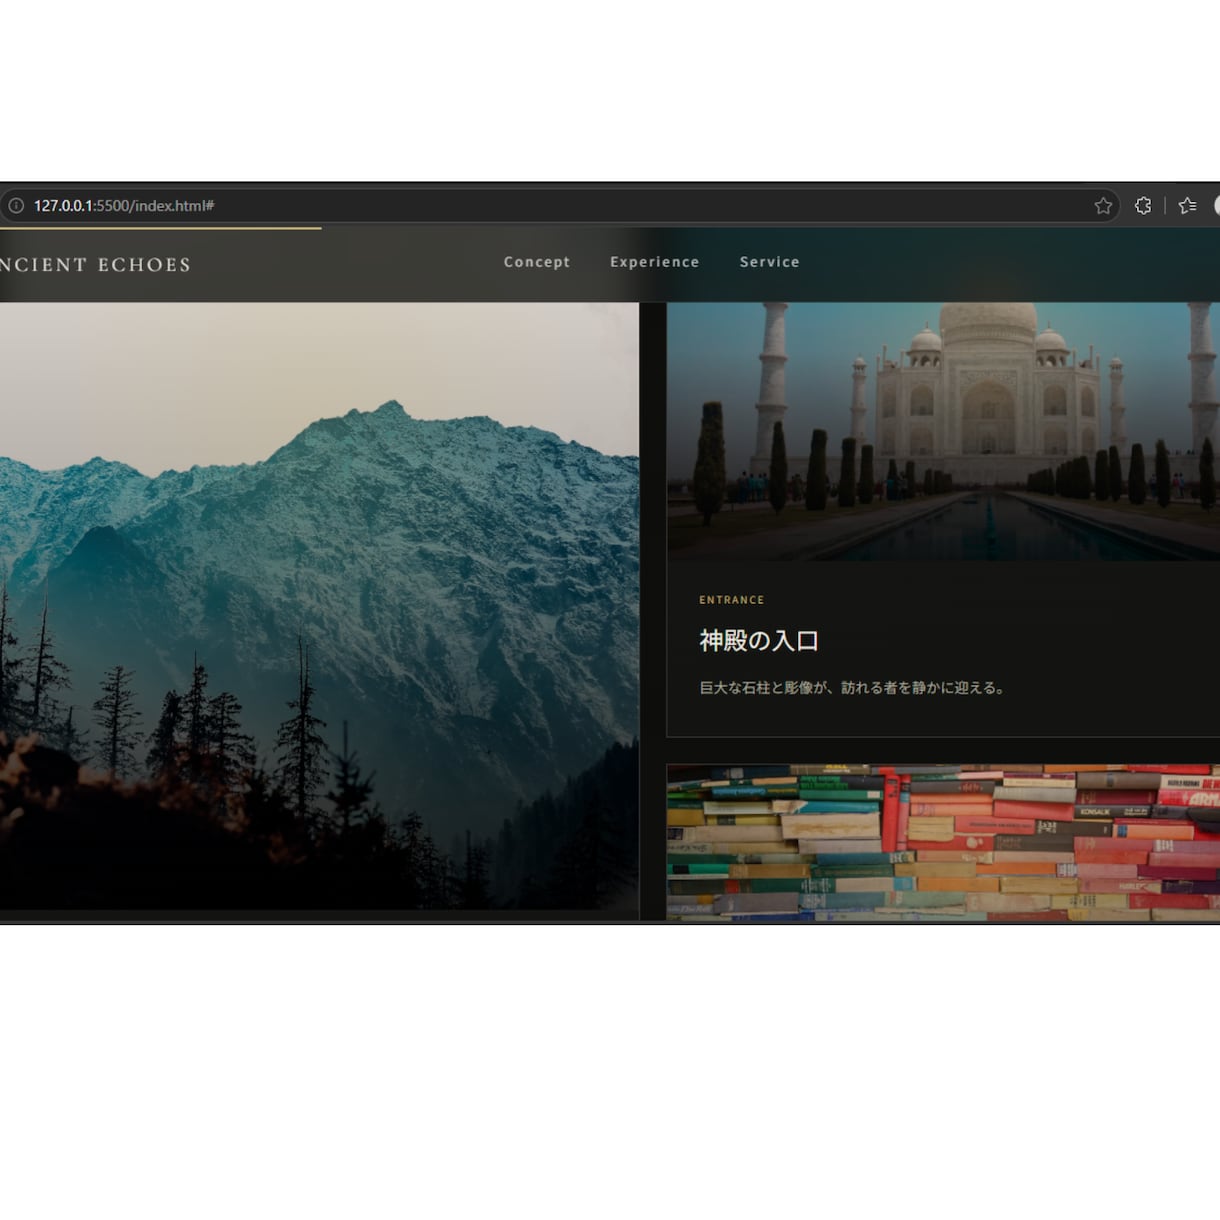
Task: Open the profile avatar at toolbar edge
Action: tap(1216, 206)
